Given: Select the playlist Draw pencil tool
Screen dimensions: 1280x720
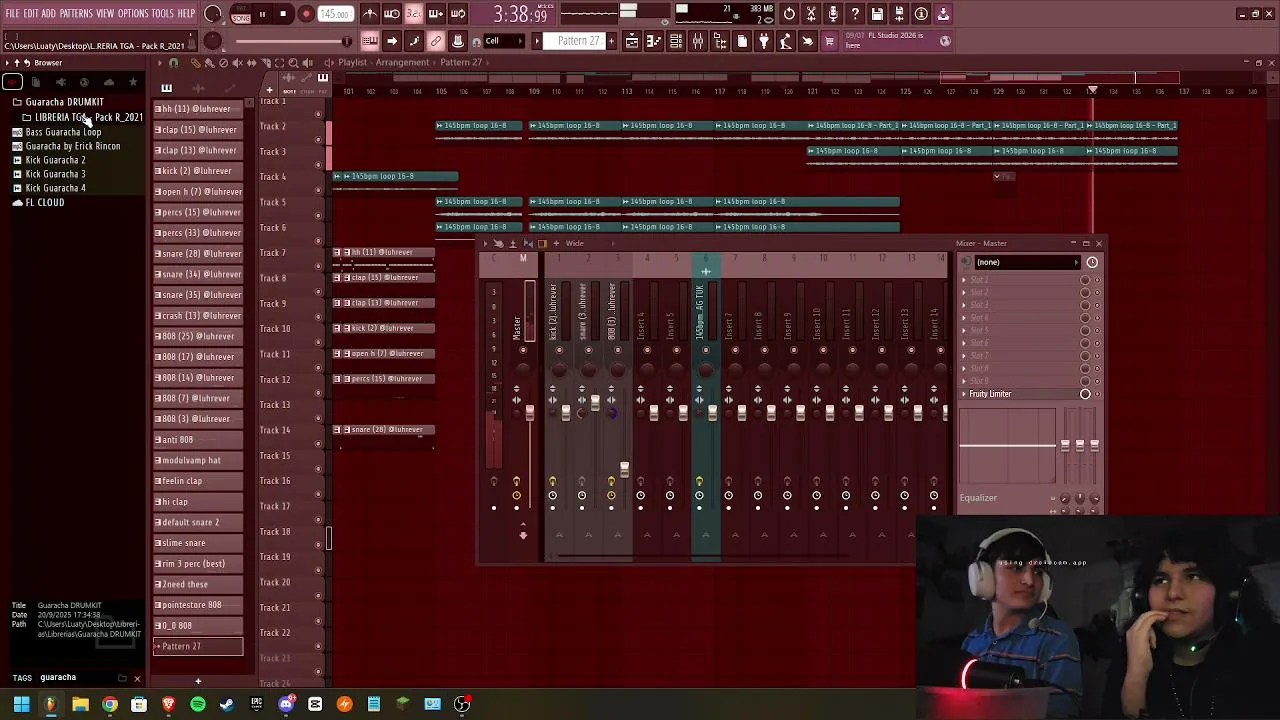Looking at the screenshot, I should pos(195,63).
